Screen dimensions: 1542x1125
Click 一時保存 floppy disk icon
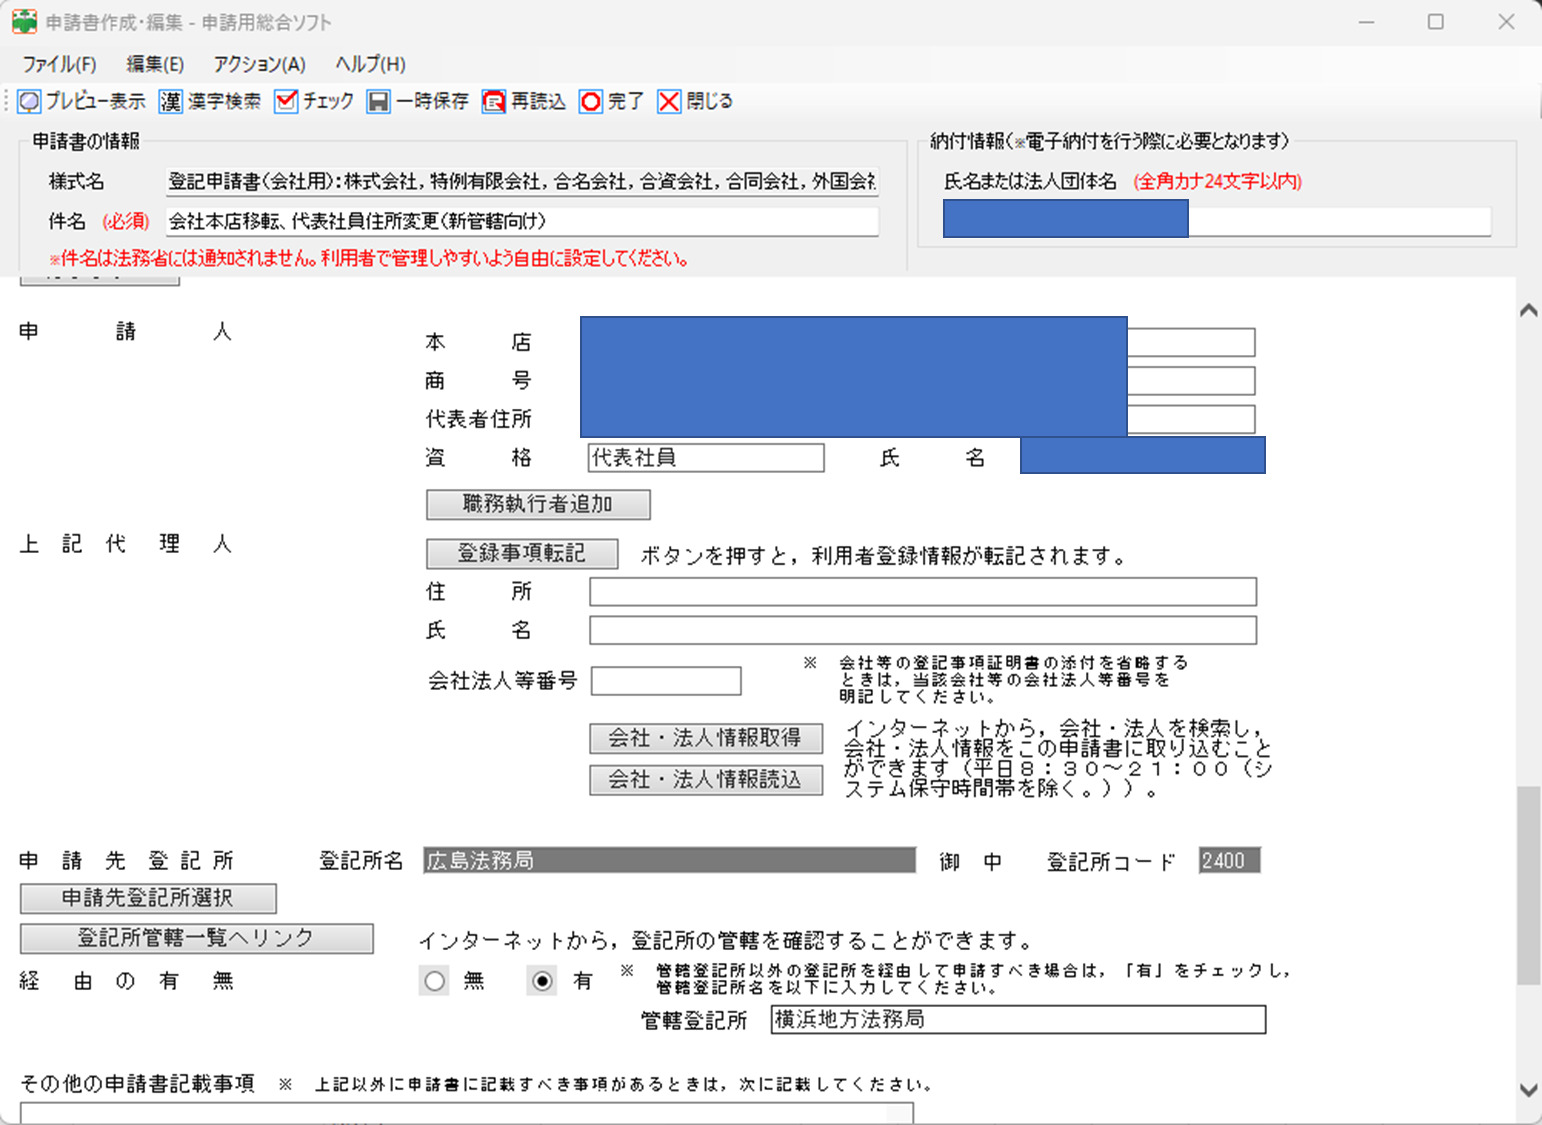click(378, 101)
